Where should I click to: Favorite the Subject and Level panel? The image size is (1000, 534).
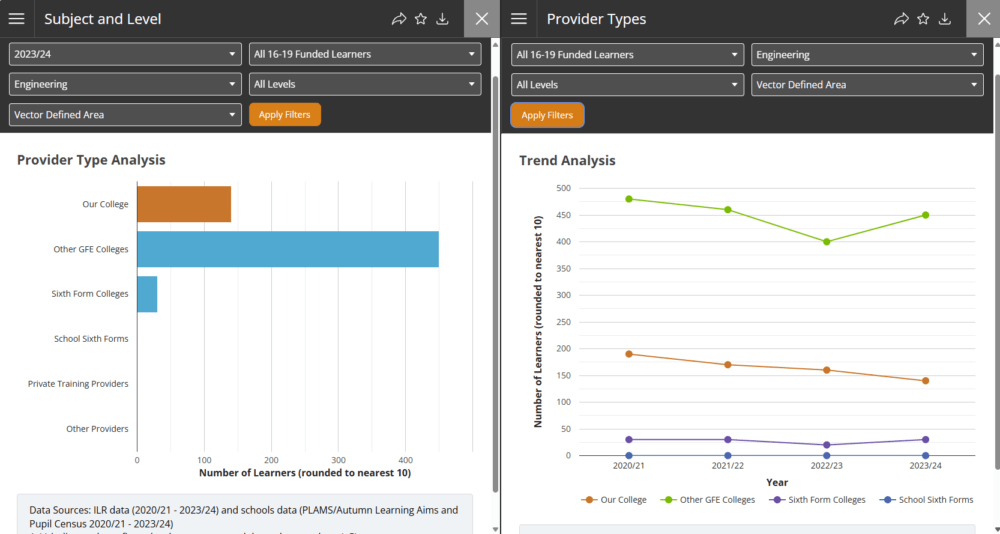pos(421,19)
